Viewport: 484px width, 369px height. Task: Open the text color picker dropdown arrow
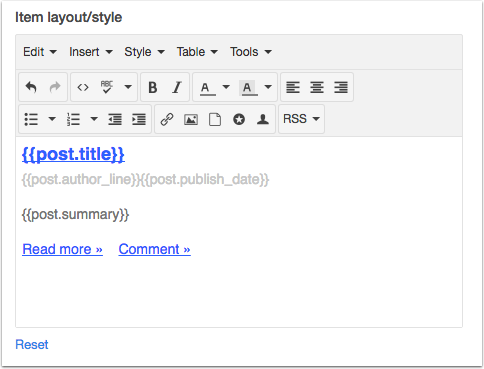(226, 87)
